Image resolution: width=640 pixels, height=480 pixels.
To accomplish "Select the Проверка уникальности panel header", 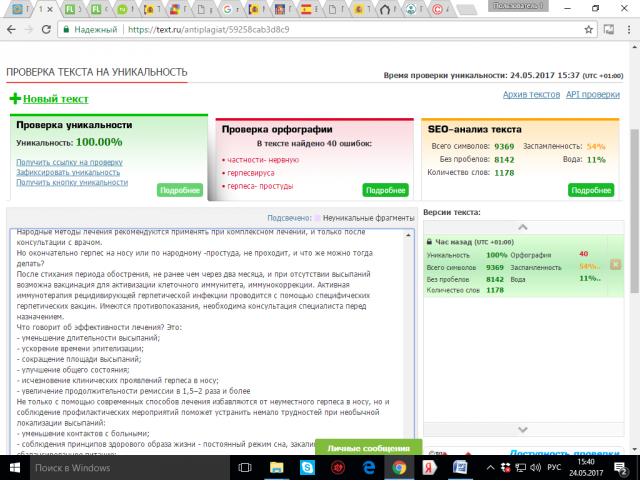I will point(74,125).
